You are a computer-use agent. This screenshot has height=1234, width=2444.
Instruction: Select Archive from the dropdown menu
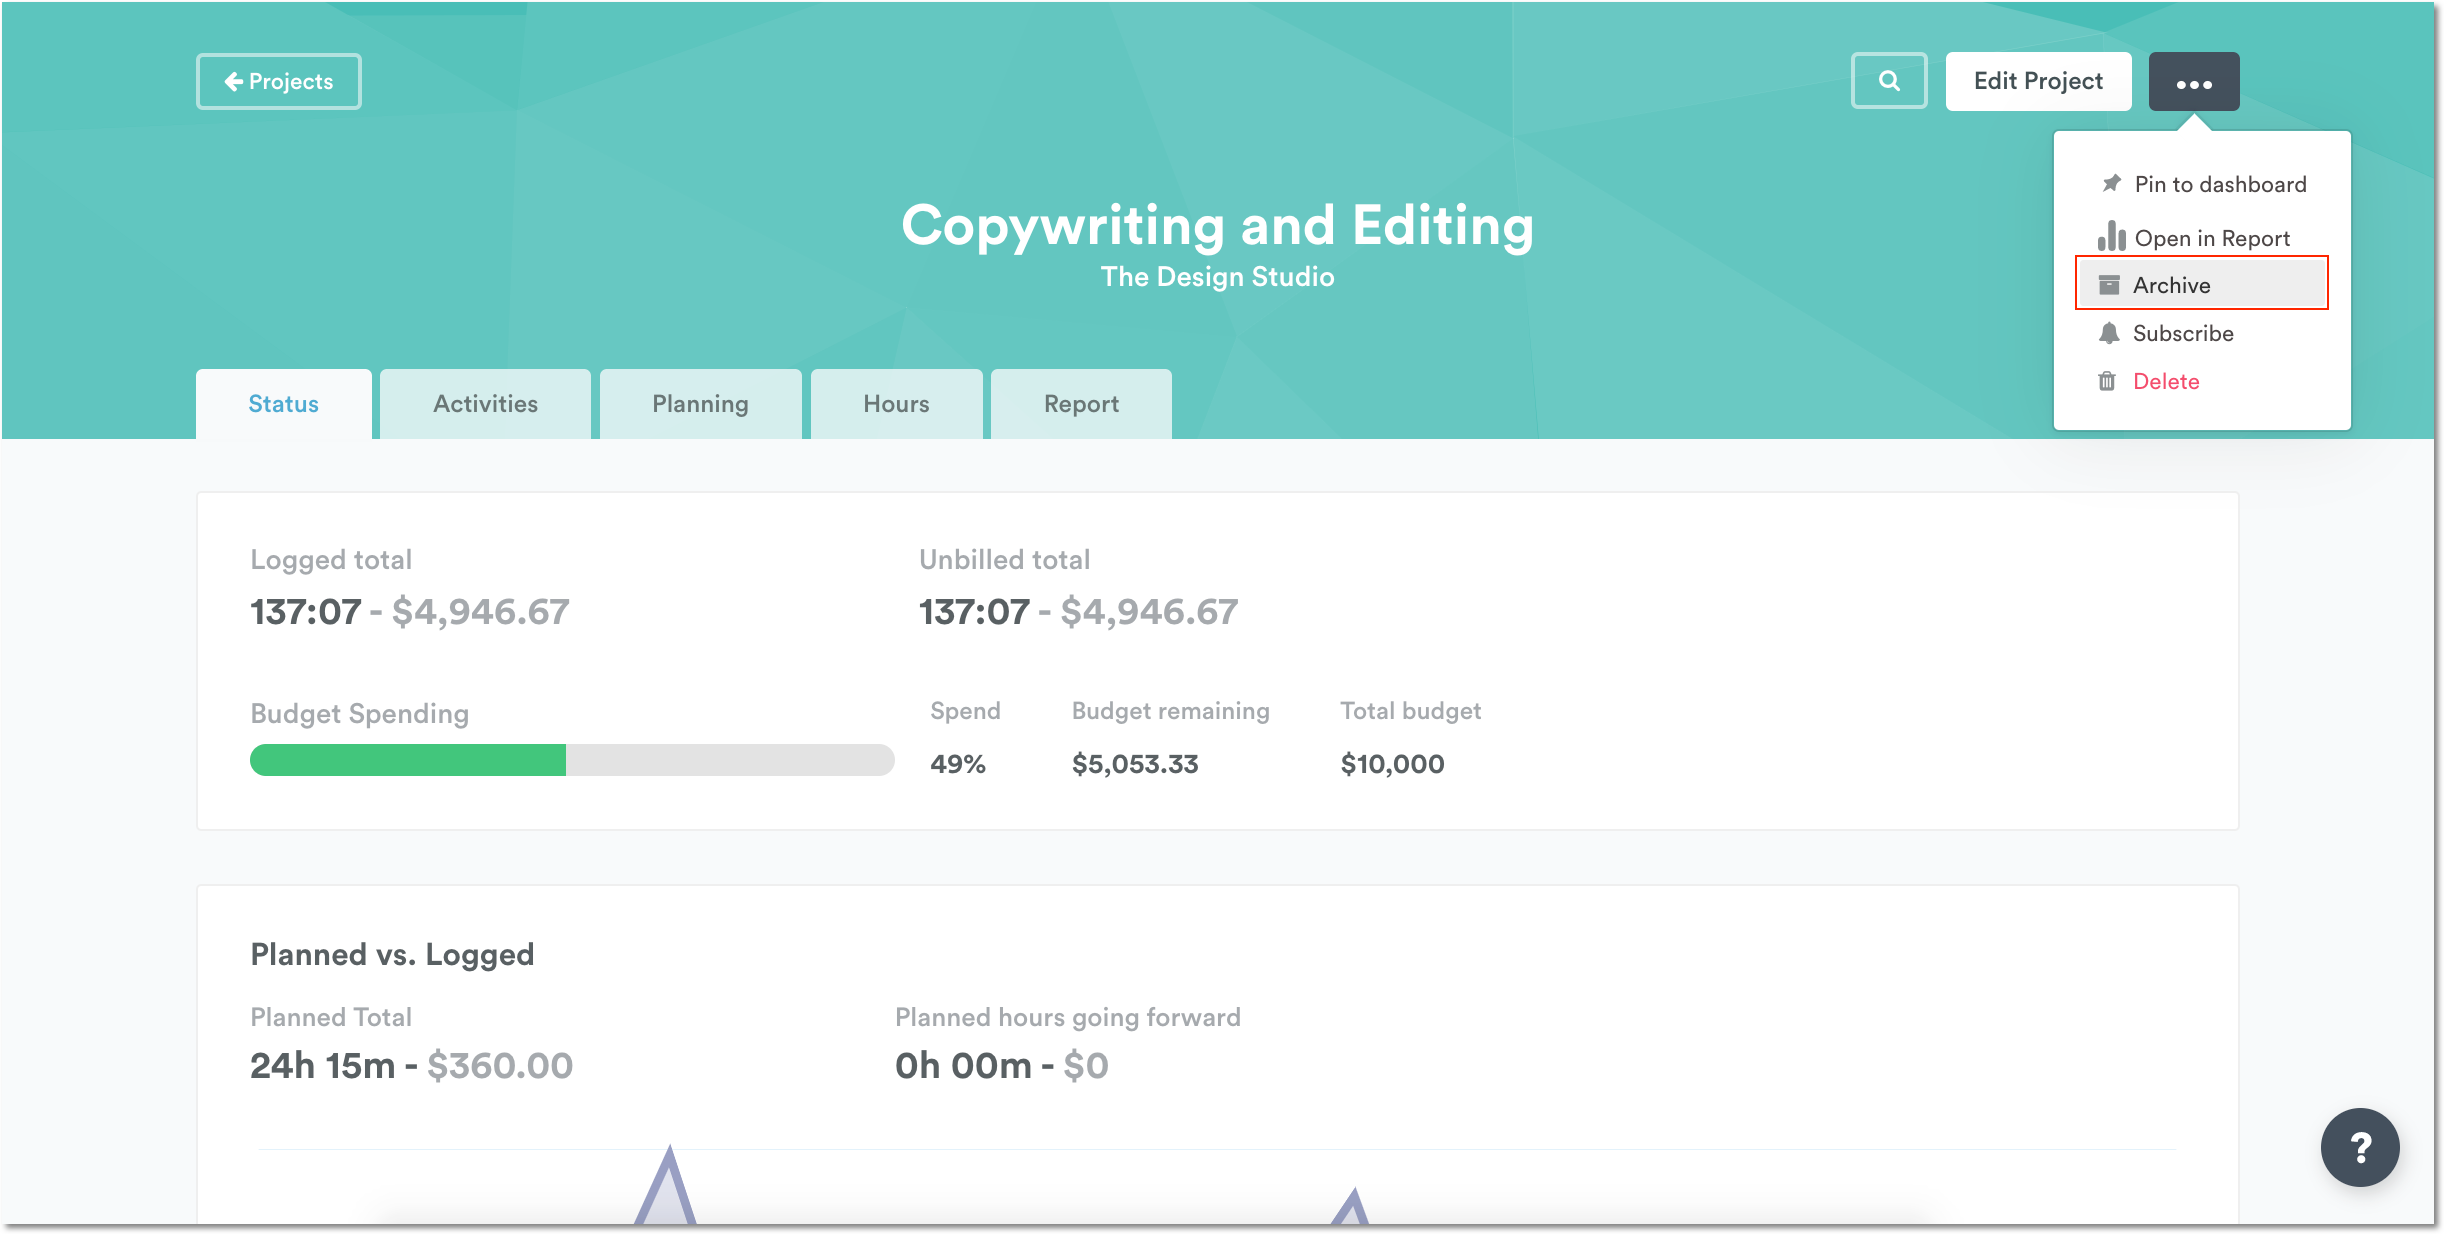coord(2171,285)
